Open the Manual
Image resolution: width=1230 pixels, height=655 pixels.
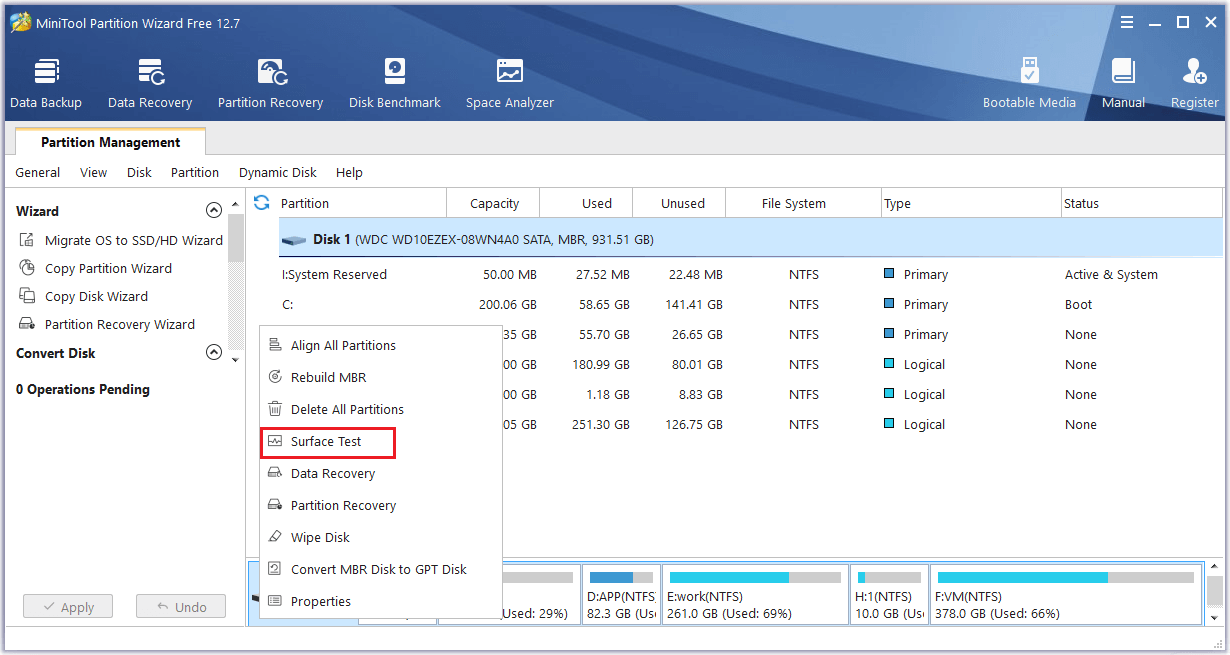[x=1123, y=84]
